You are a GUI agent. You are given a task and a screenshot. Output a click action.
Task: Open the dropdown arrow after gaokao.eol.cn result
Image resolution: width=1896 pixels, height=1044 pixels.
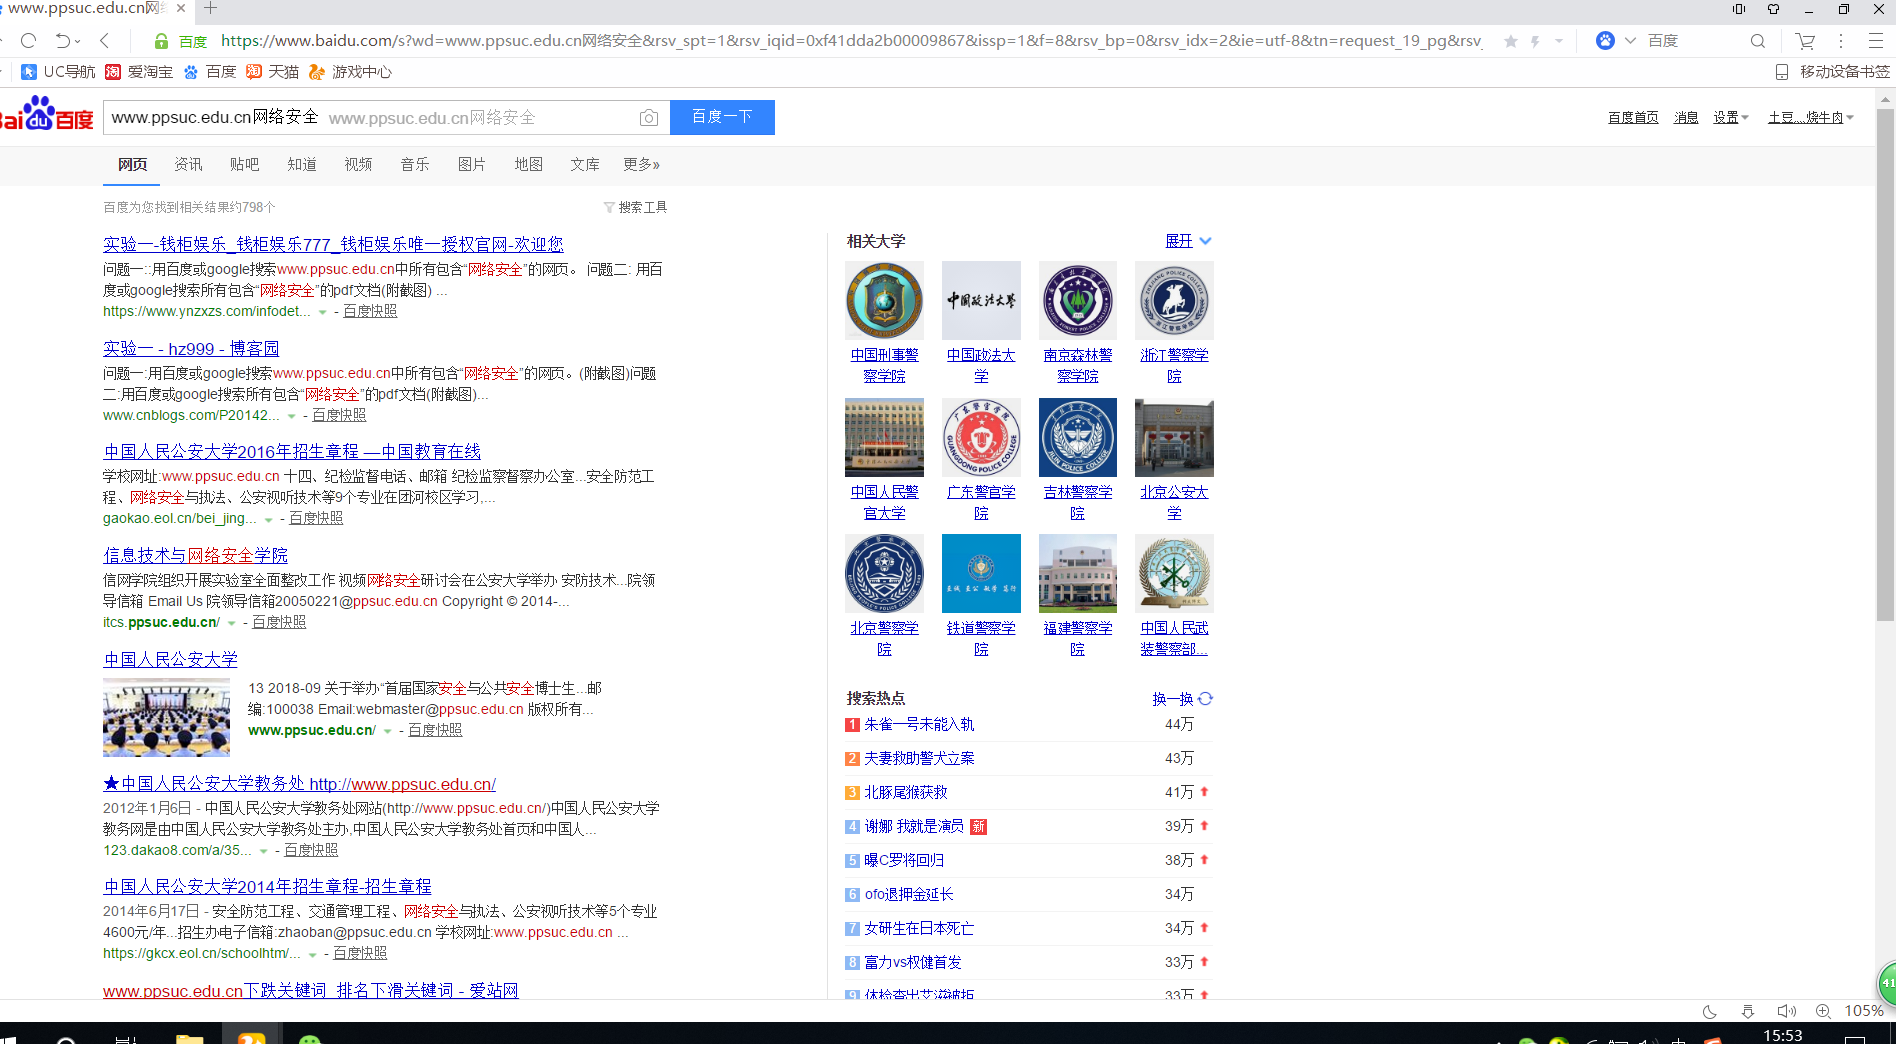point(268,519)
